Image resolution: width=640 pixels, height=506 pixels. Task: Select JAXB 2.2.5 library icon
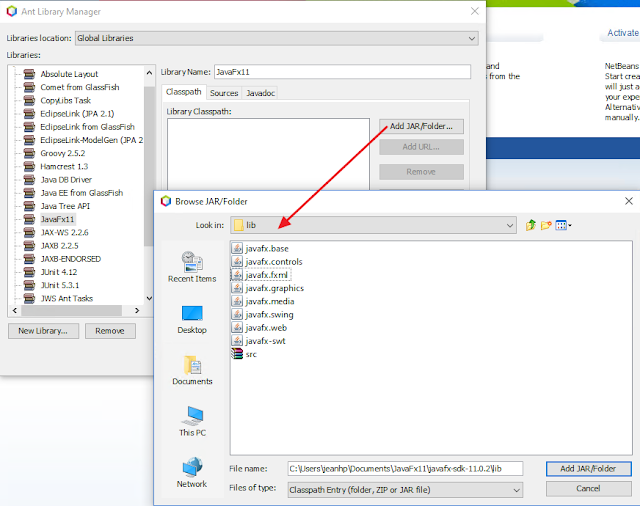pos(29,245)
